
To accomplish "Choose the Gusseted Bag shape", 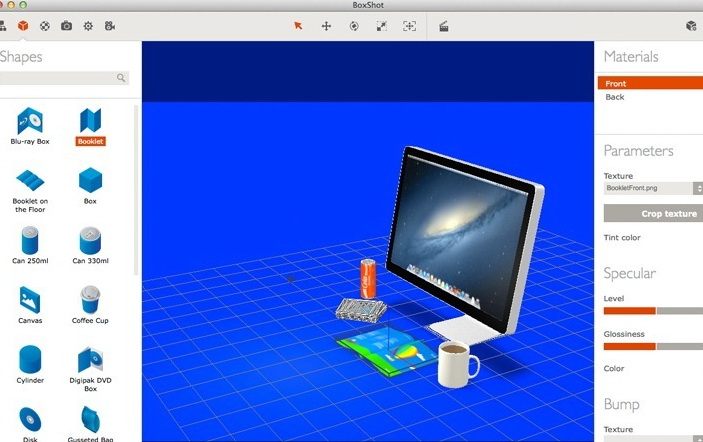I will pos(91,424).
